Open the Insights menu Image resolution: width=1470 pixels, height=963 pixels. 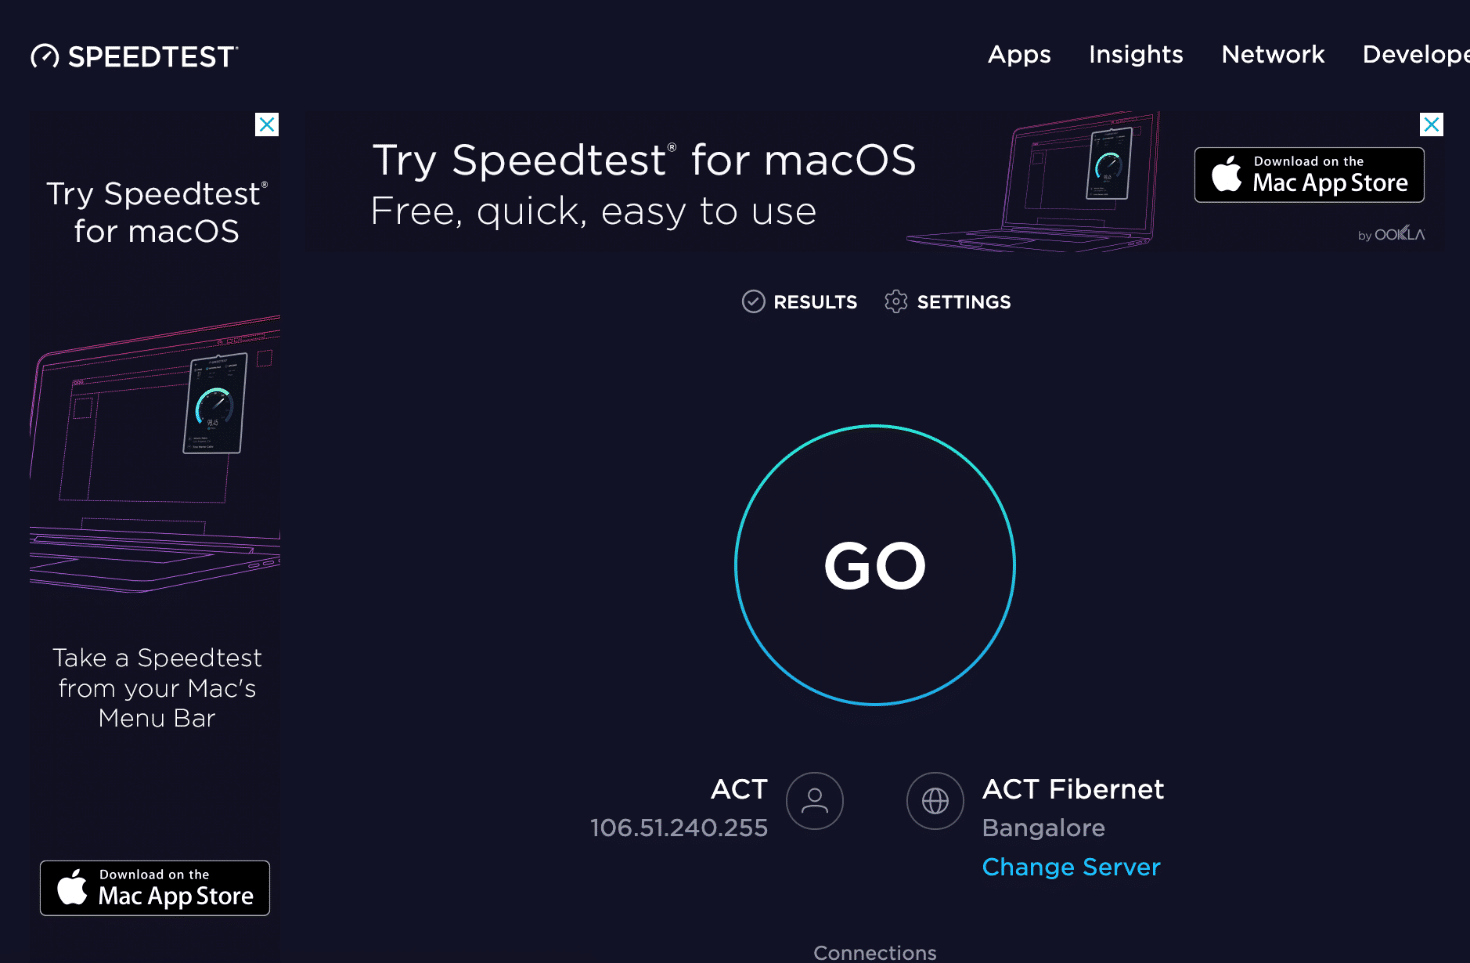[1136, 55]
